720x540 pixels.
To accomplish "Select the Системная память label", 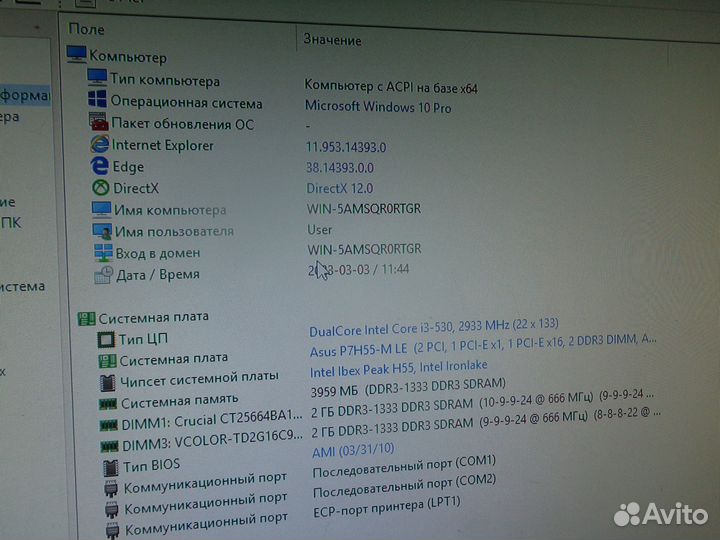I will pyautogui.click(x=180, y=401).
